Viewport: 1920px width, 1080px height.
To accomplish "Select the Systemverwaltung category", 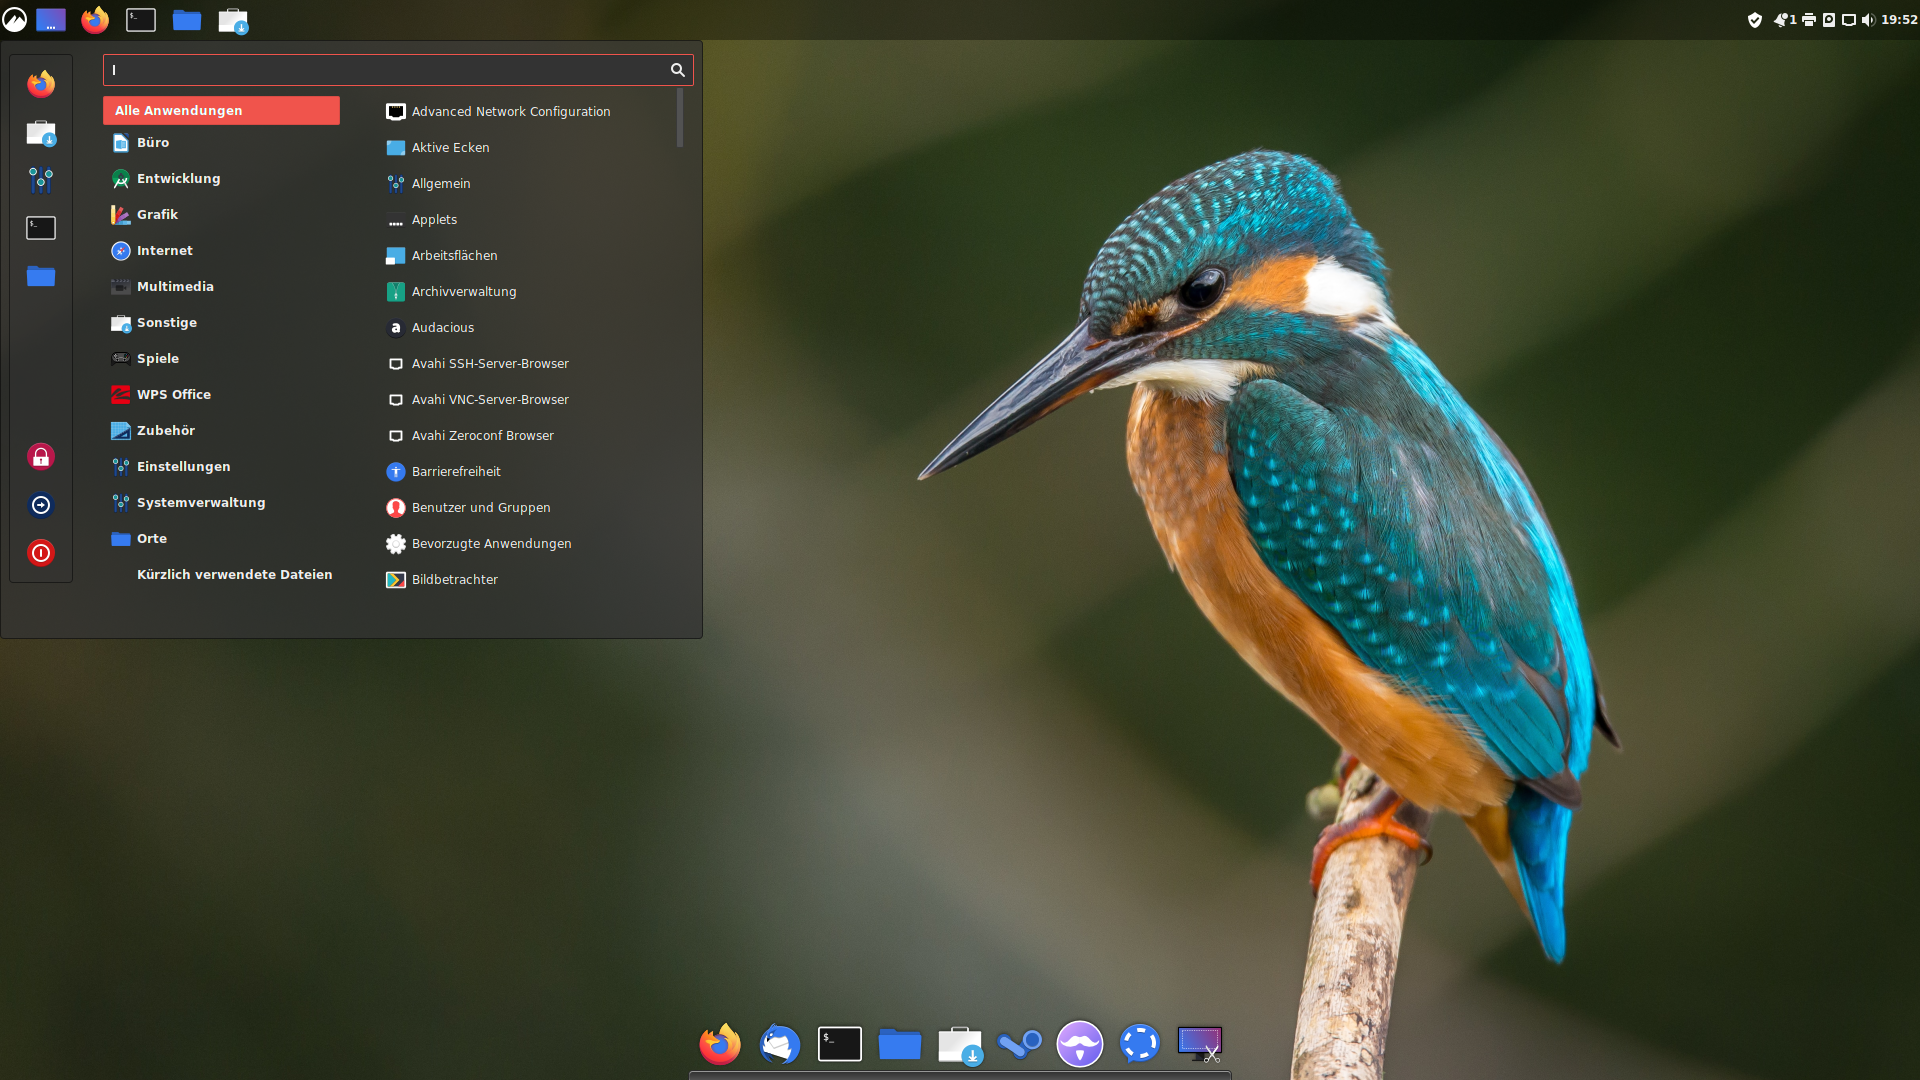I will coord(200,503).
